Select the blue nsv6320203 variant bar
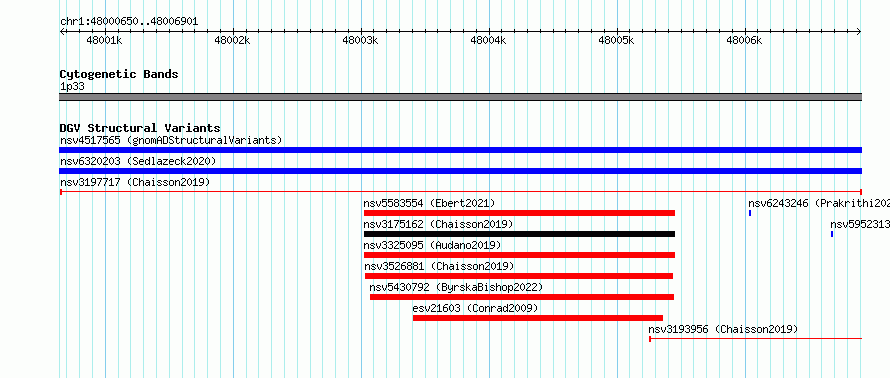This screenshot has height=378, width=890. [460, 171]
